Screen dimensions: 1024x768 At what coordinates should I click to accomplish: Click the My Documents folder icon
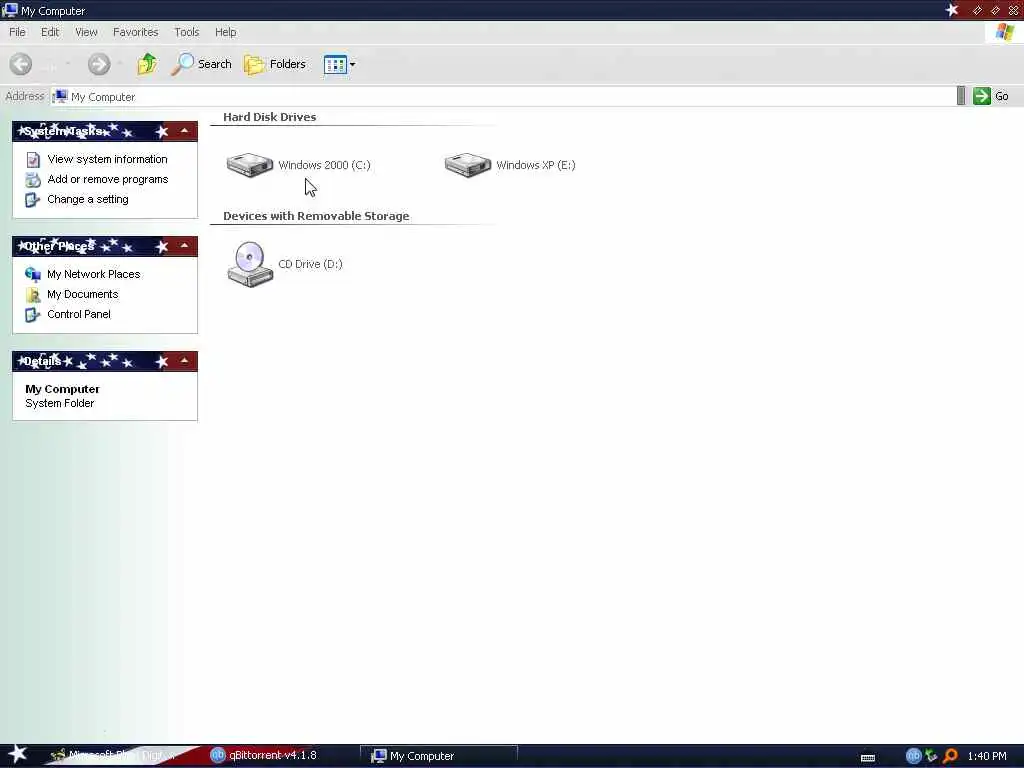[33, 295]
